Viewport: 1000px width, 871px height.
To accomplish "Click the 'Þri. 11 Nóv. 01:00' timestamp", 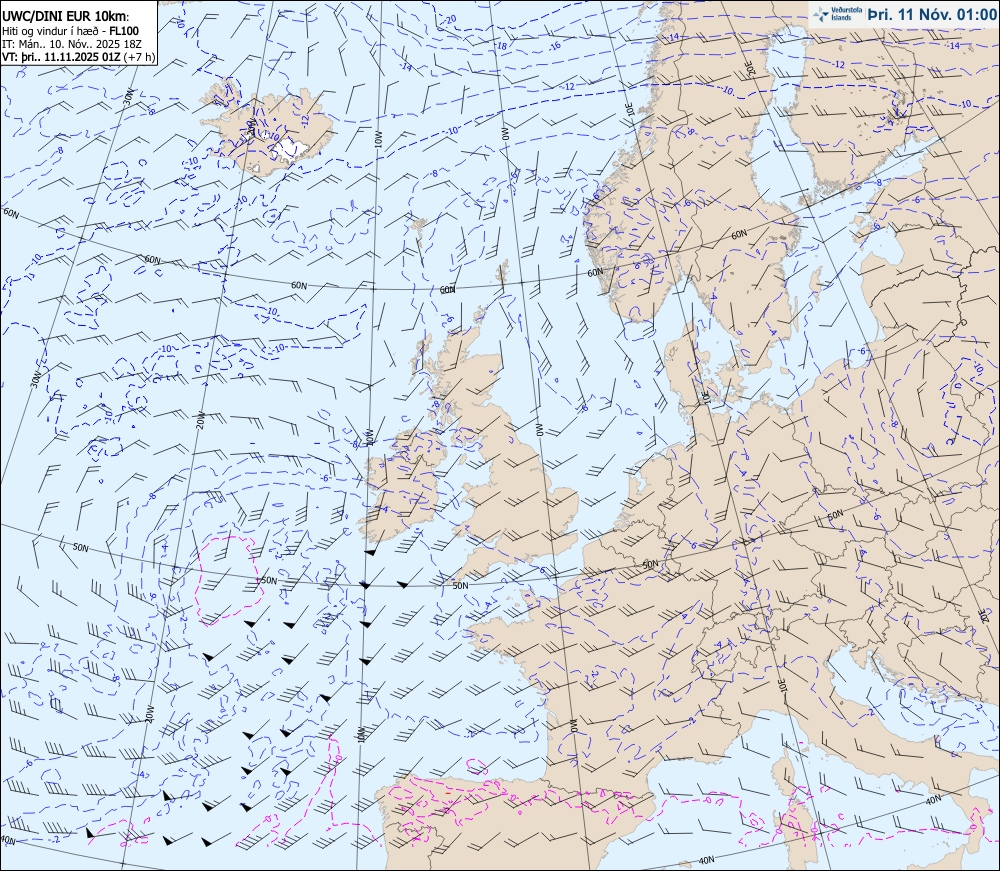I will point(932,14).
